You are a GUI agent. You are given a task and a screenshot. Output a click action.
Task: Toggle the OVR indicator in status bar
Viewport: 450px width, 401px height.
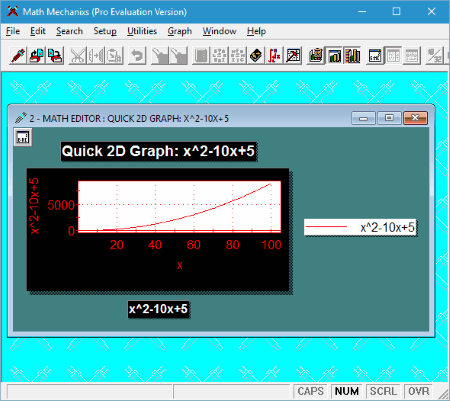click(x=419, y=391)
